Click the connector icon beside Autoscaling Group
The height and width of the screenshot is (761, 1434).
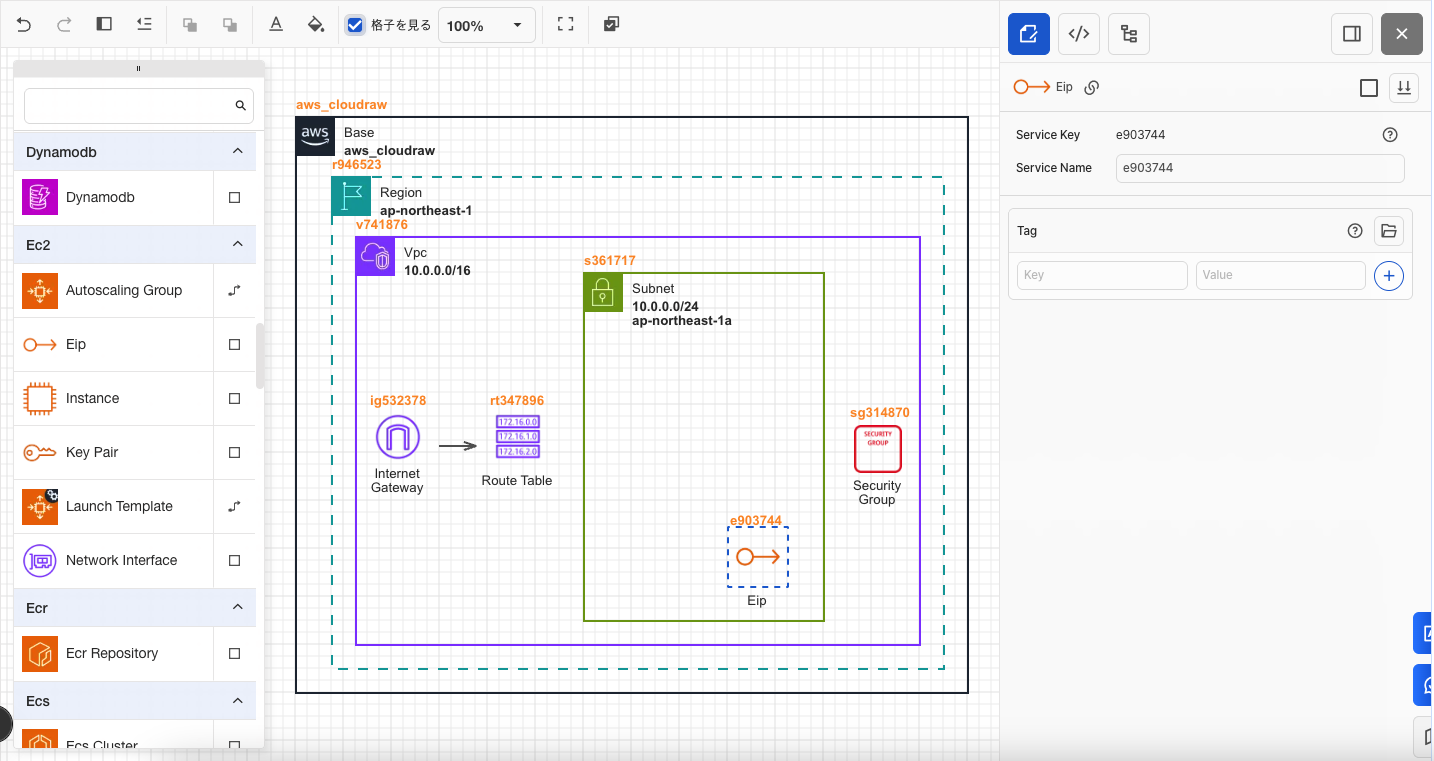[235, 291]
